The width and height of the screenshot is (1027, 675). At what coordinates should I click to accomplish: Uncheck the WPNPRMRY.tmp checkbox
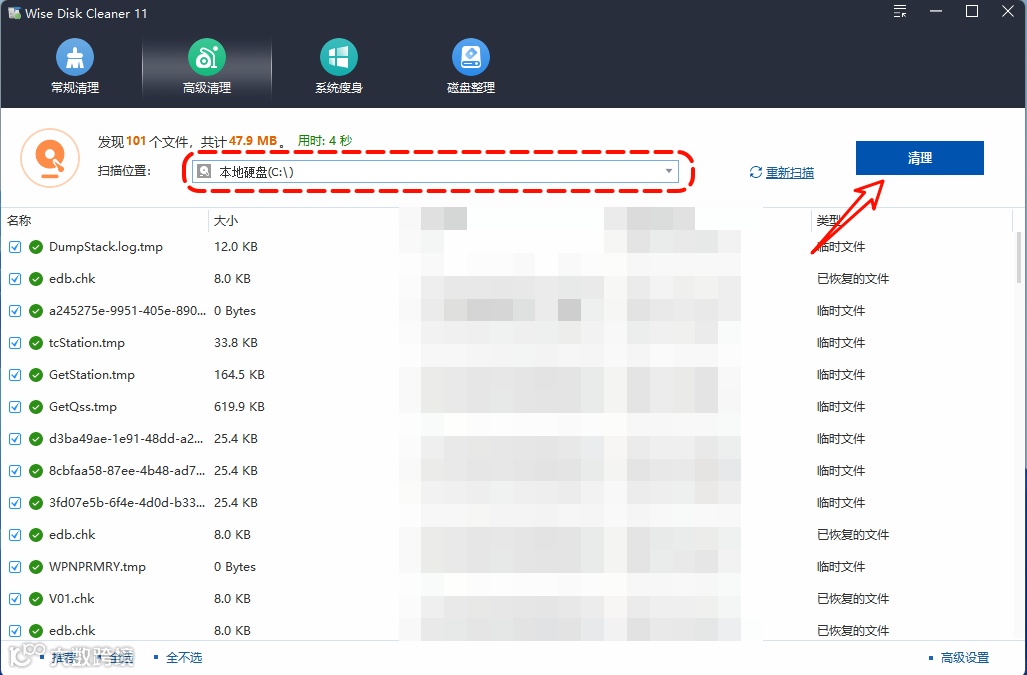click(x=15, y=567)
